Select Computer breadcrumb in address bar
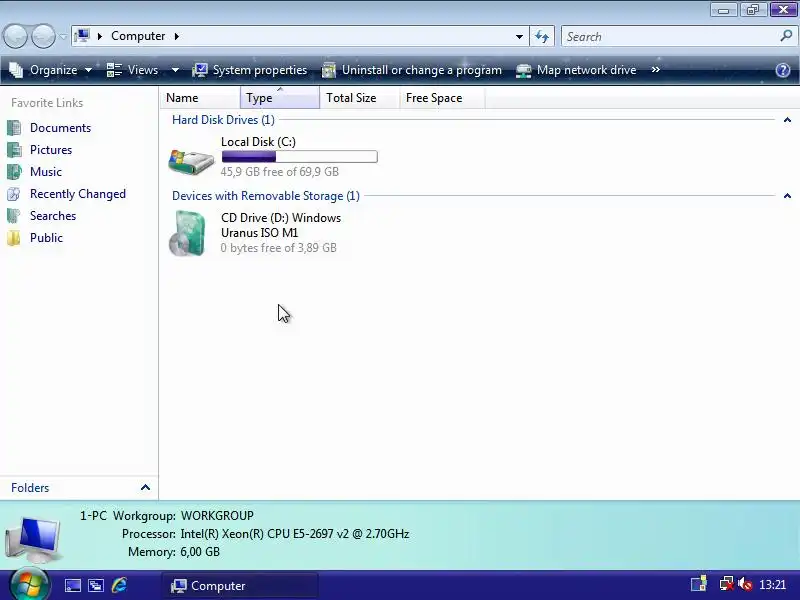 pyautogui.click(x=138, y=36)
